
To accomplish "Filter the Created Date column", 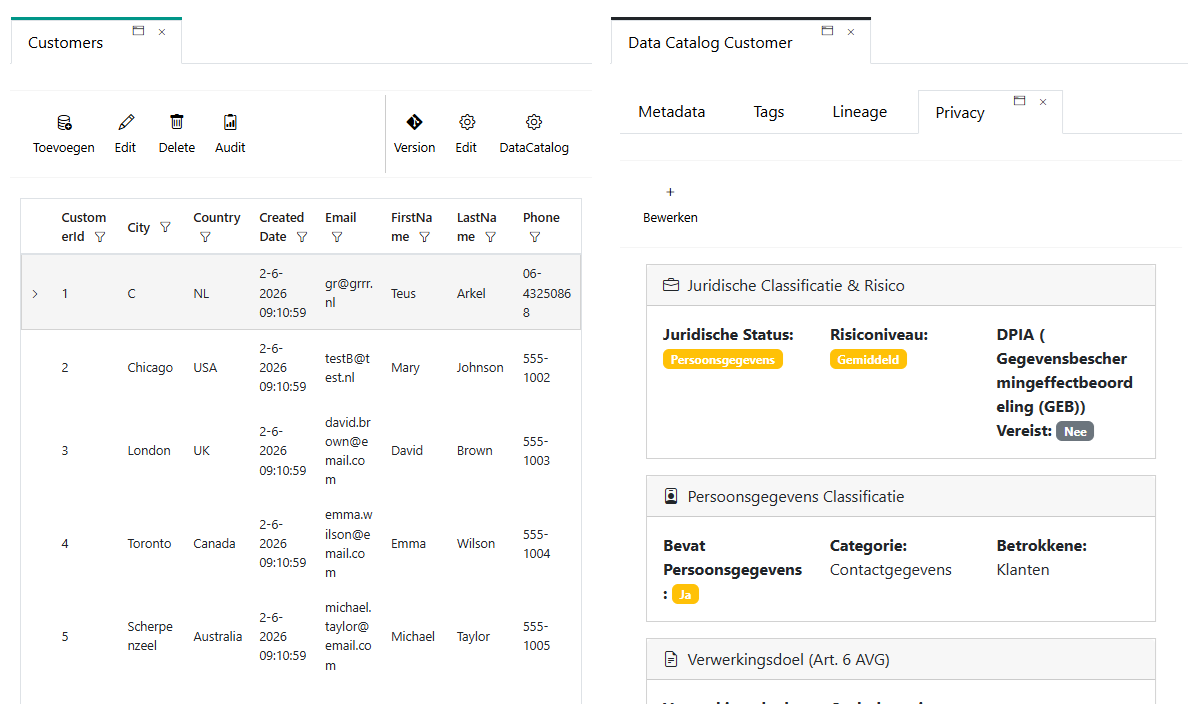I will (302, 237).
